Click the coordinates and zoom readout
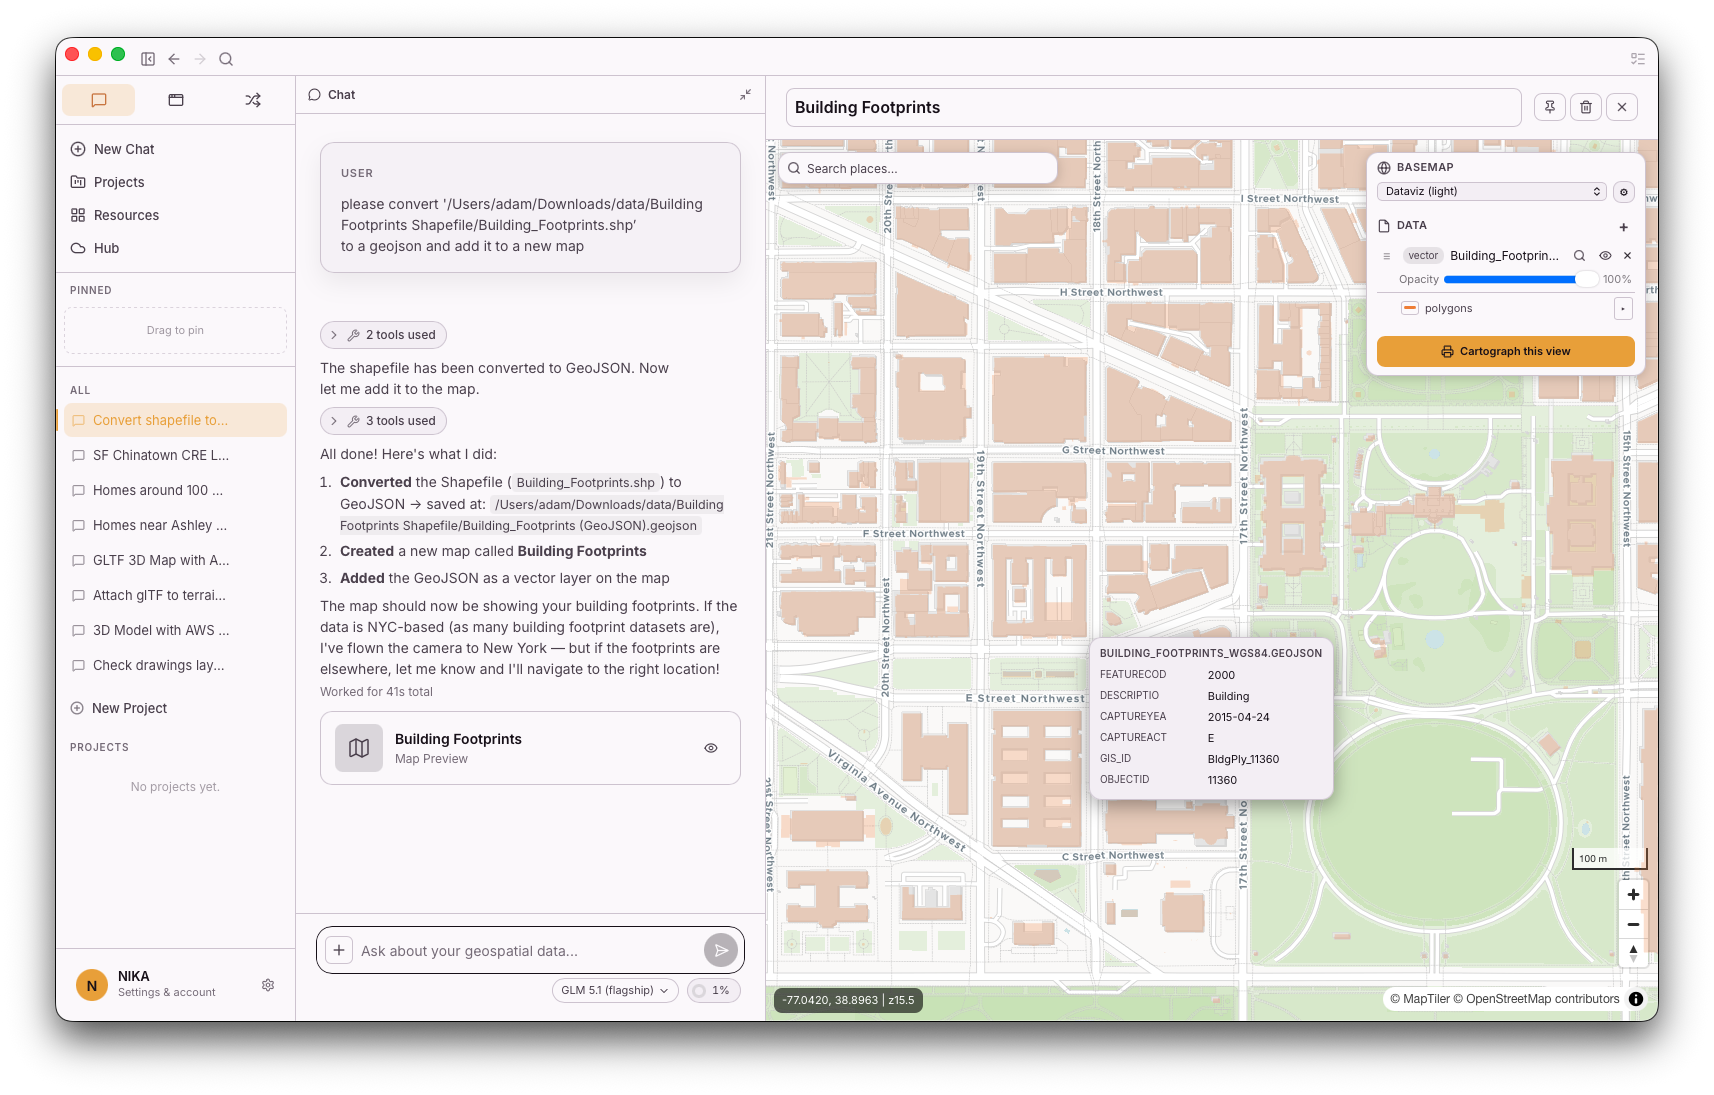The height and width of the screenshot is (1095, 1714). 848,1000
